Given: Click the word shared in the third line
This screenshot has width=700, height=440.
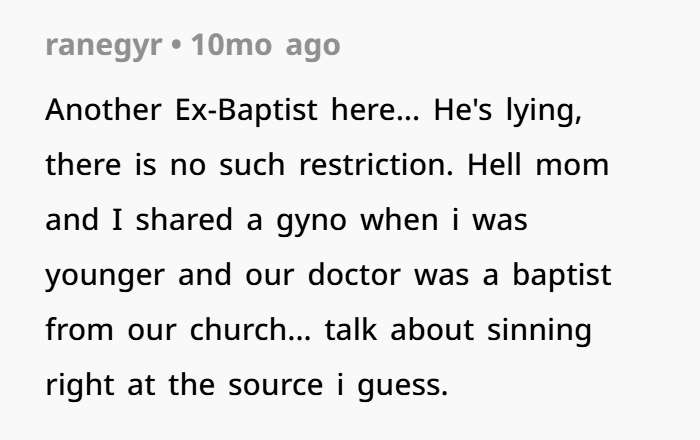Looking at the screenshot, I should coord(184,220).
